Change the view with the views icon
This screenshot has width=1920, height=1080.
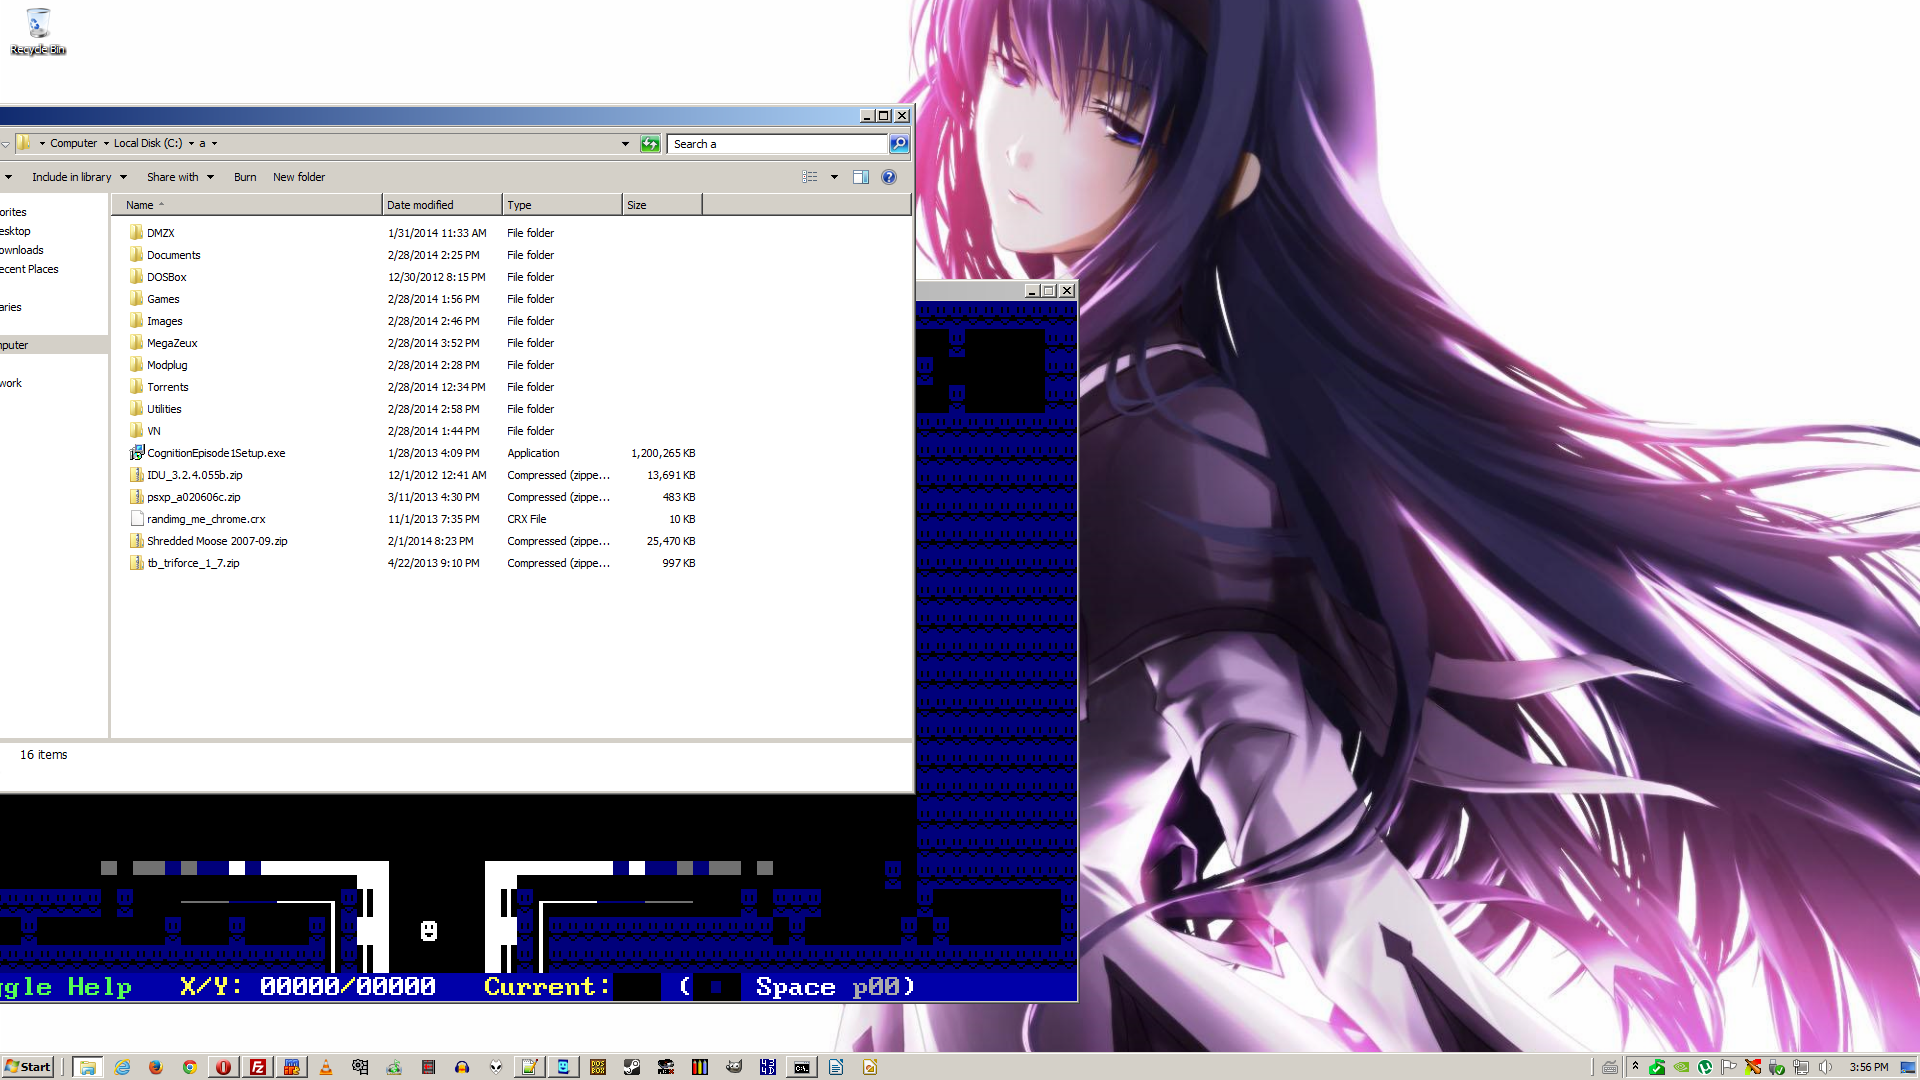click(x=810, y=177)
